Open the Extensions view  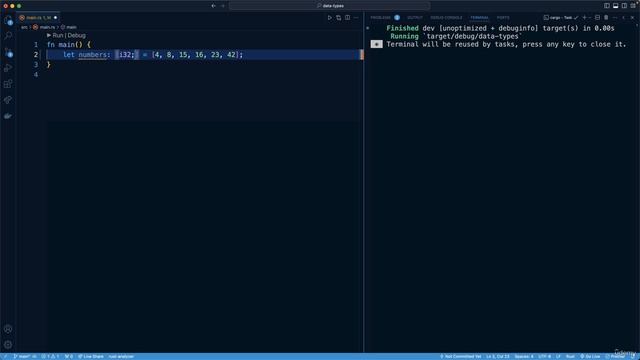coord(8,84)
